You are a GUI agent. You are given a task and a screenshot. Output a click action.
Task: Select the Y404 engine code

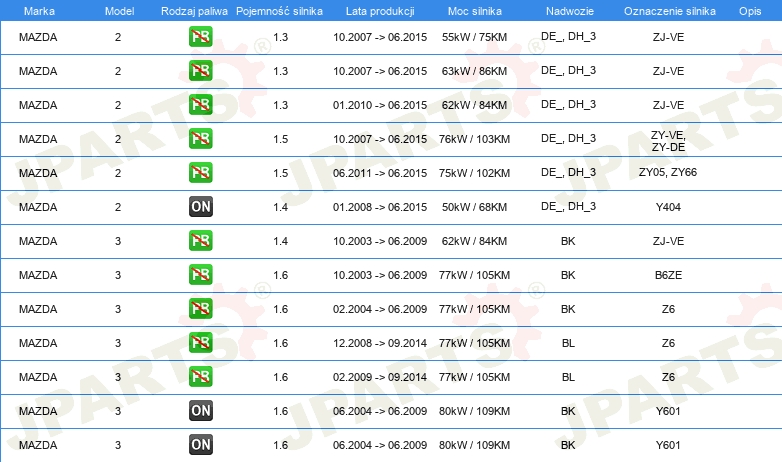click(x=668, y=207)
